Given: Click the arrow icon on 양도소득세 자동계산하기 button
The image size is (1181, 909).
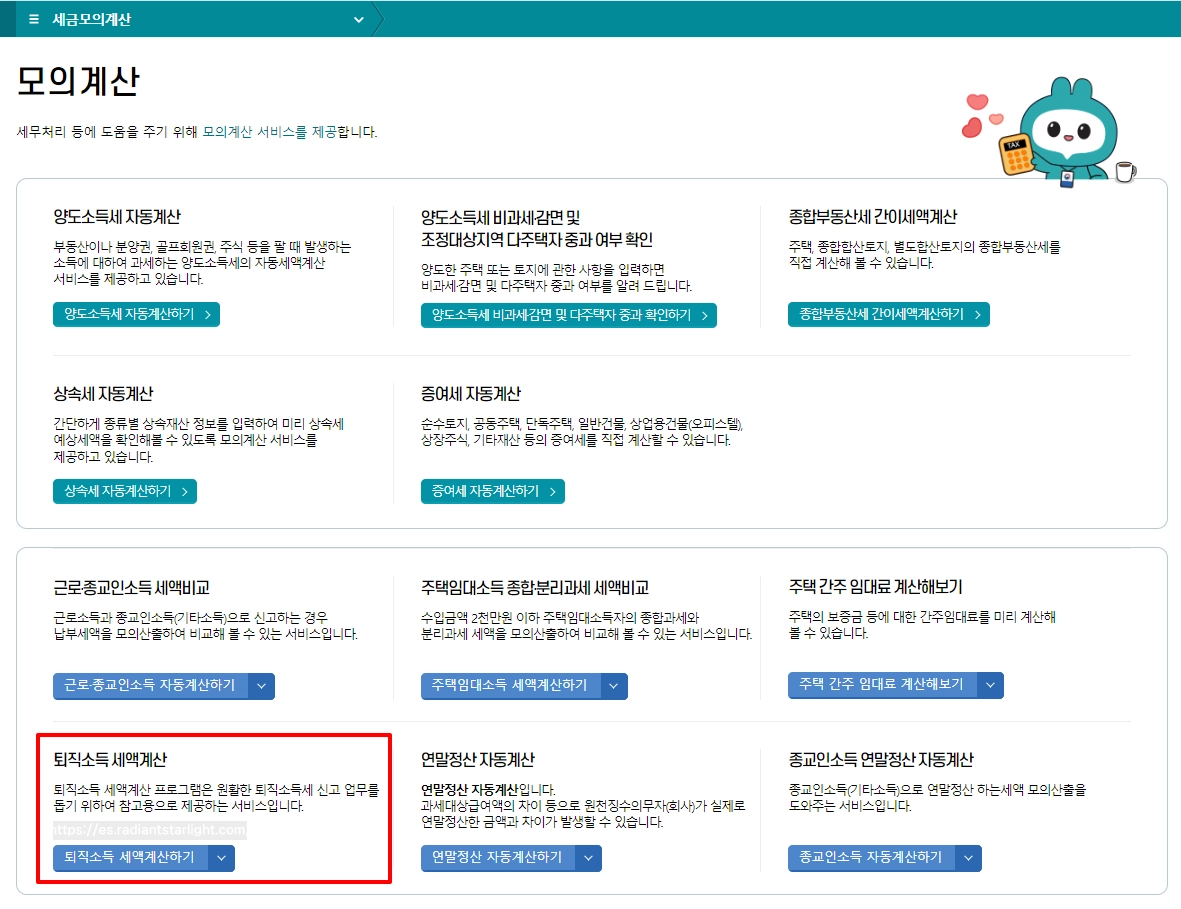Looking at the screenshot, I should coord(208,313).
